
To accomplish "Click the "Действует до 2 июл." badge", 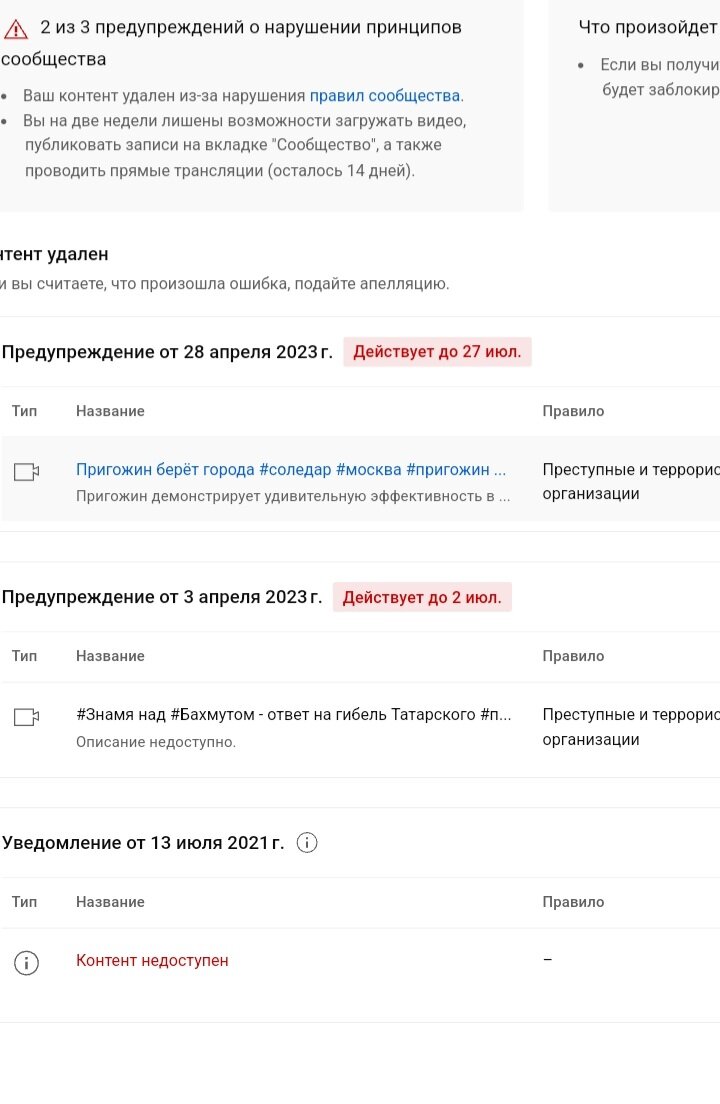I will [x=422, y=597].
